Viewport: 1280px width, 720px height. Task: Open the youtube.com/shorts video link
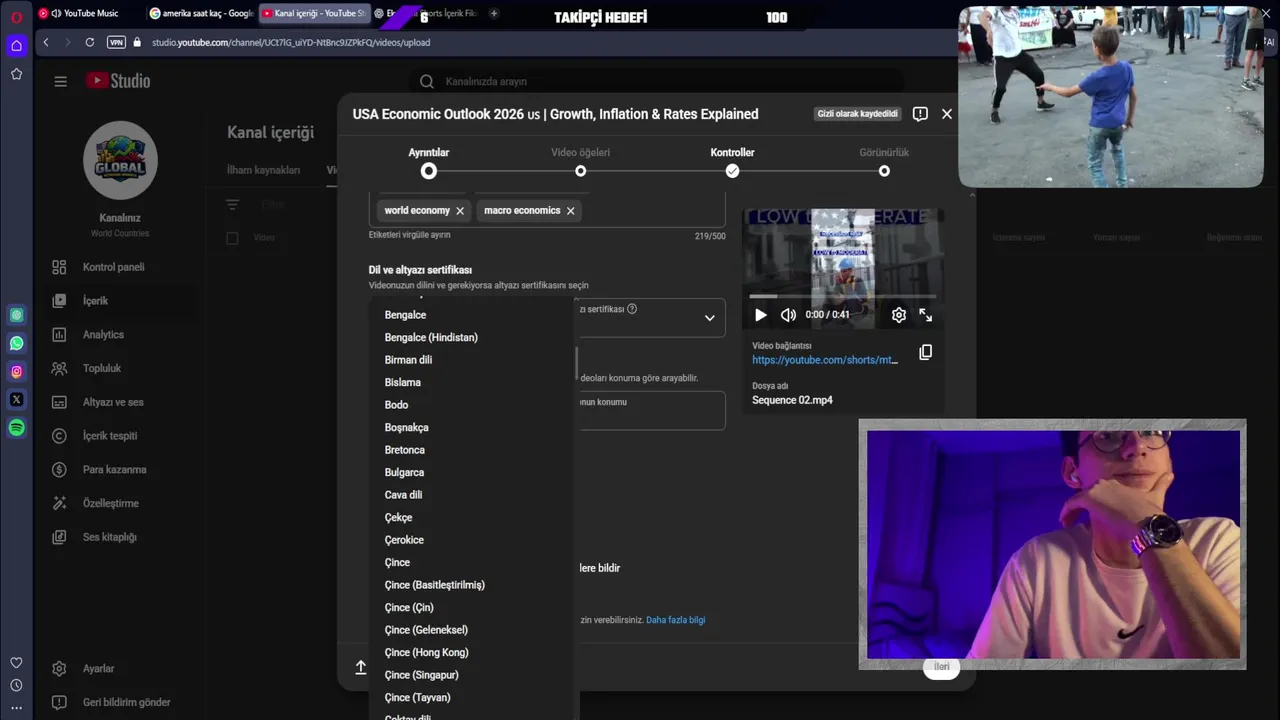point(825,360)
